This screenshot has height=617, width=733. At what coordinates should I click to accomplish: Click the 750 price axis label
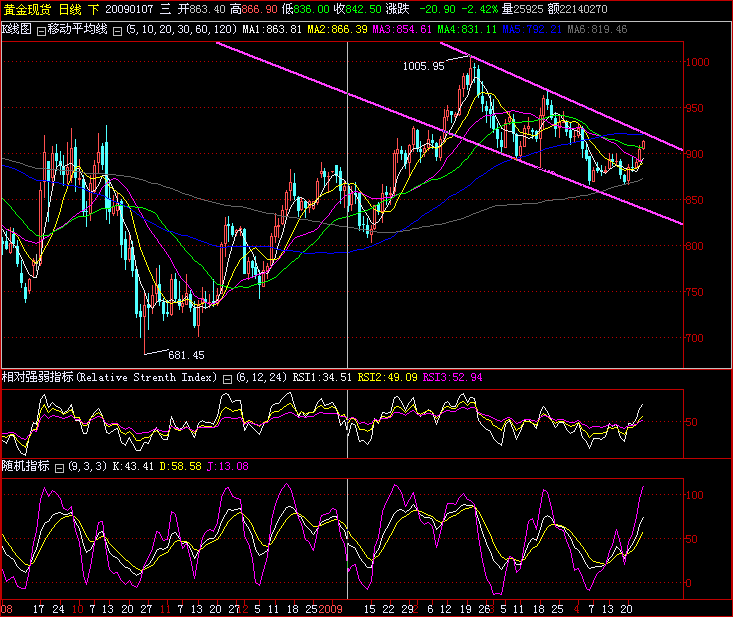[695, 292]
